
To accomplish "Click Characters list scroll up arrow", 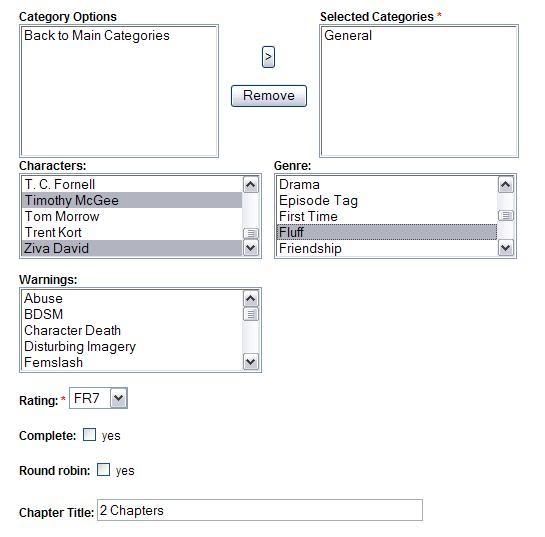I will 251,185.
